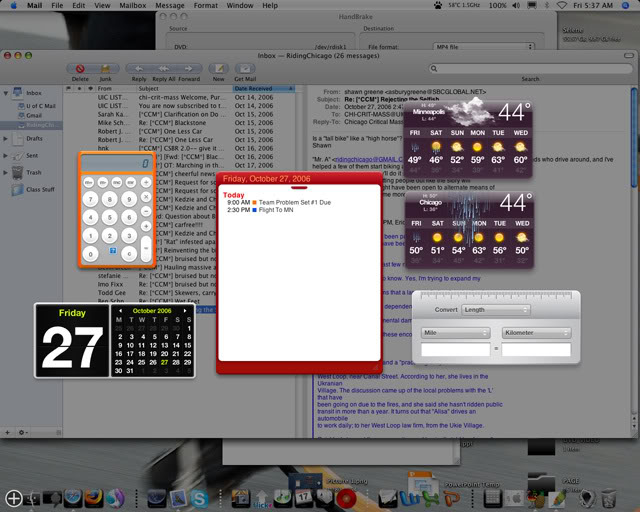Open the Kilometer unit dropdown
The height and width of the screenshot is (512, 640).
click(x=536, y=333)
